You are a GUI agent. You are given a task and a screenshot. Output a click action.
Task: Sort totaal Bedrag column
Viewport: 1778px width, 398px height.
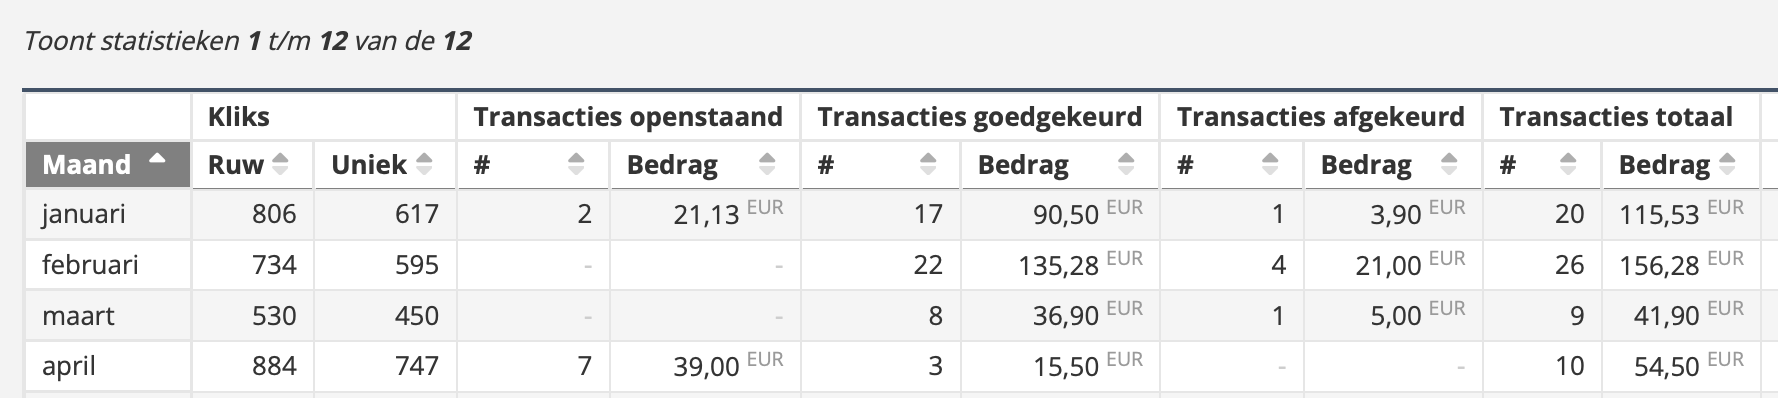(x=1680, y=164)
